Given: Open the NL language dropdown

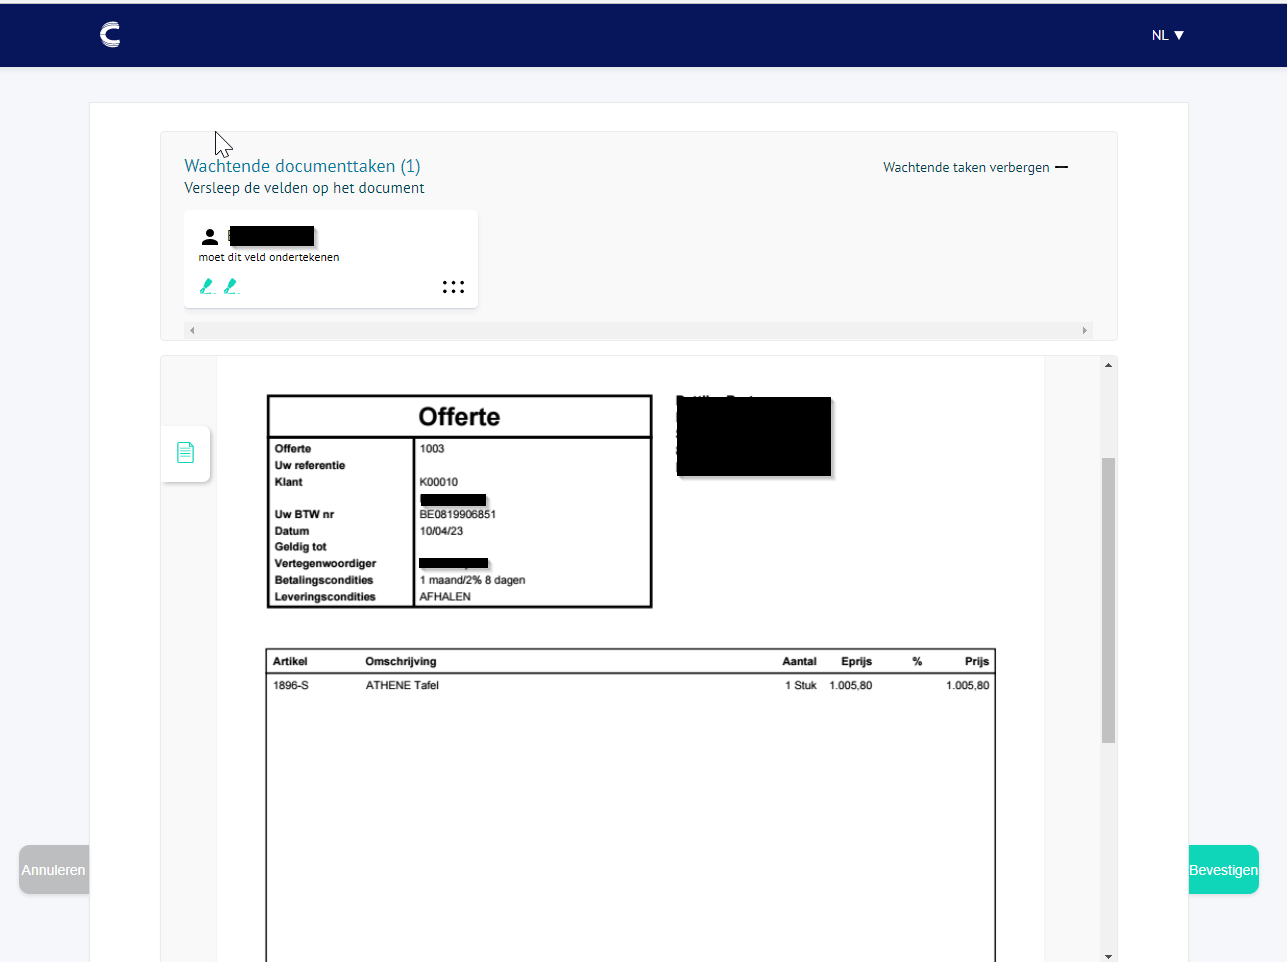Looking at the screenshot, I should (1167, 35).
